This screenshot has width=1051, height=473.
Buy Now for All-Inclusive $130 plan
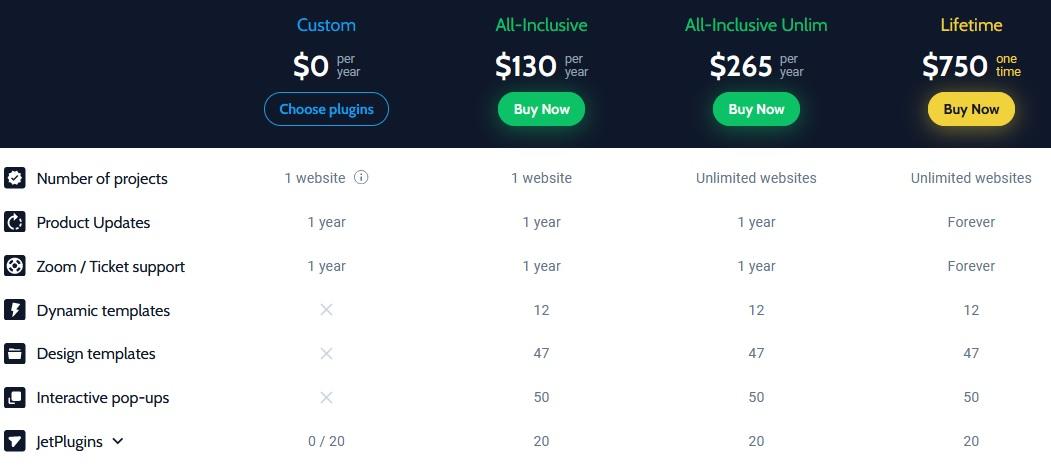pos(541,109)
